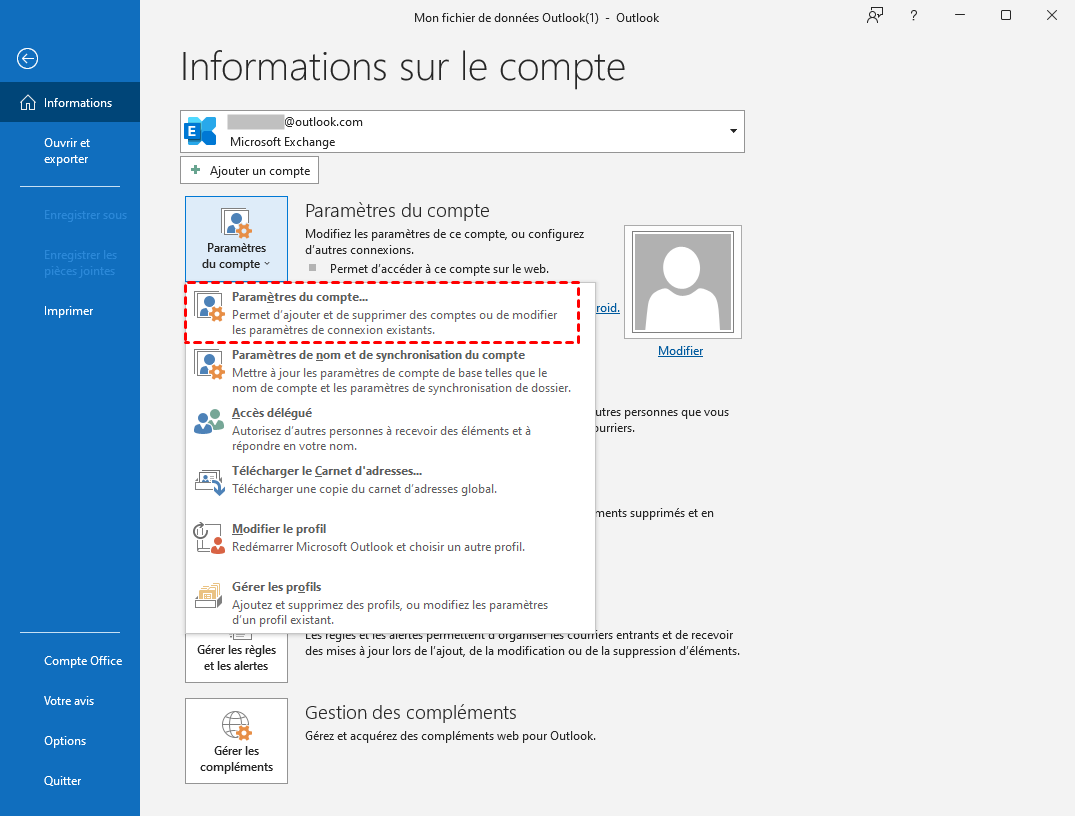Image resolution: width=1075 pixels, height=816 pixels.
Task: Click the name and sync settings icon
Action: [x=209, y=364]
